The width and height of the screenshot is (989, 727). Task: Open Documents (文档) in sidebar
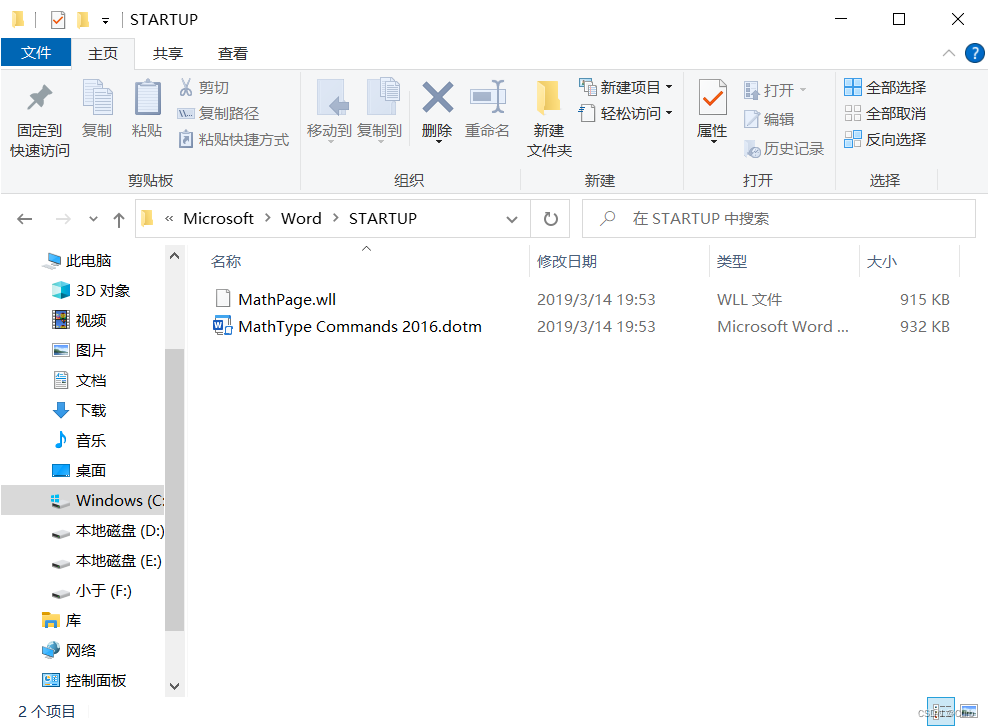[79, 380]
